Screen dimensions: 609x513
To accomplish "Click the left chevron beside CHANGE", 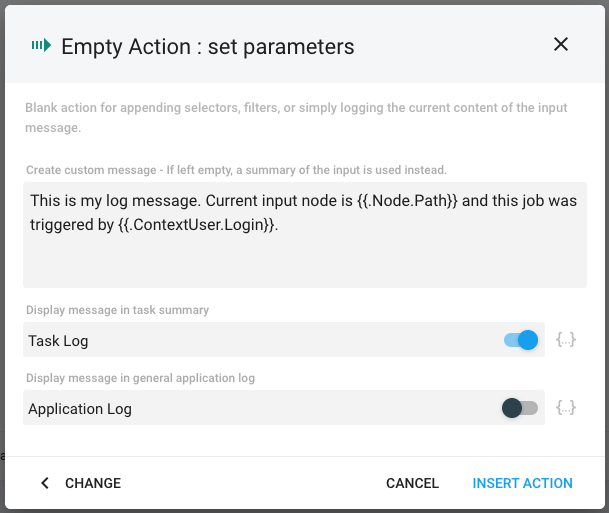I will 45,483.
